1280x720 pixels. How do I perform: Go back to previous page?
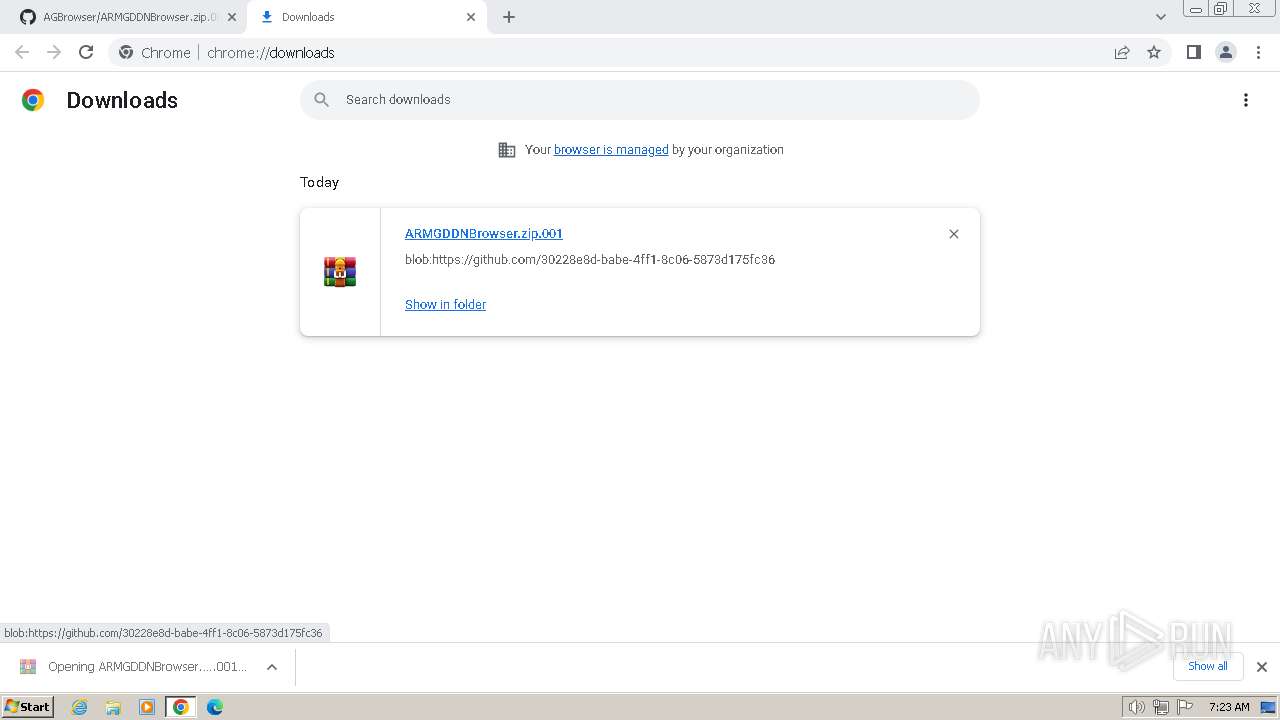pos(22,52)
